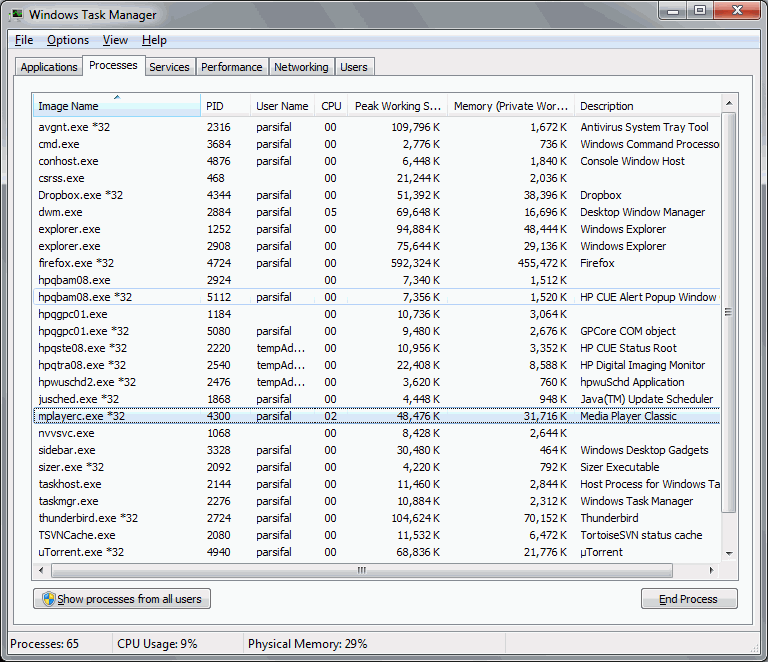Image resolution: width=768 pixels, height=662 pixels.
Task: Open the Help menu
Action: point(154,40)
